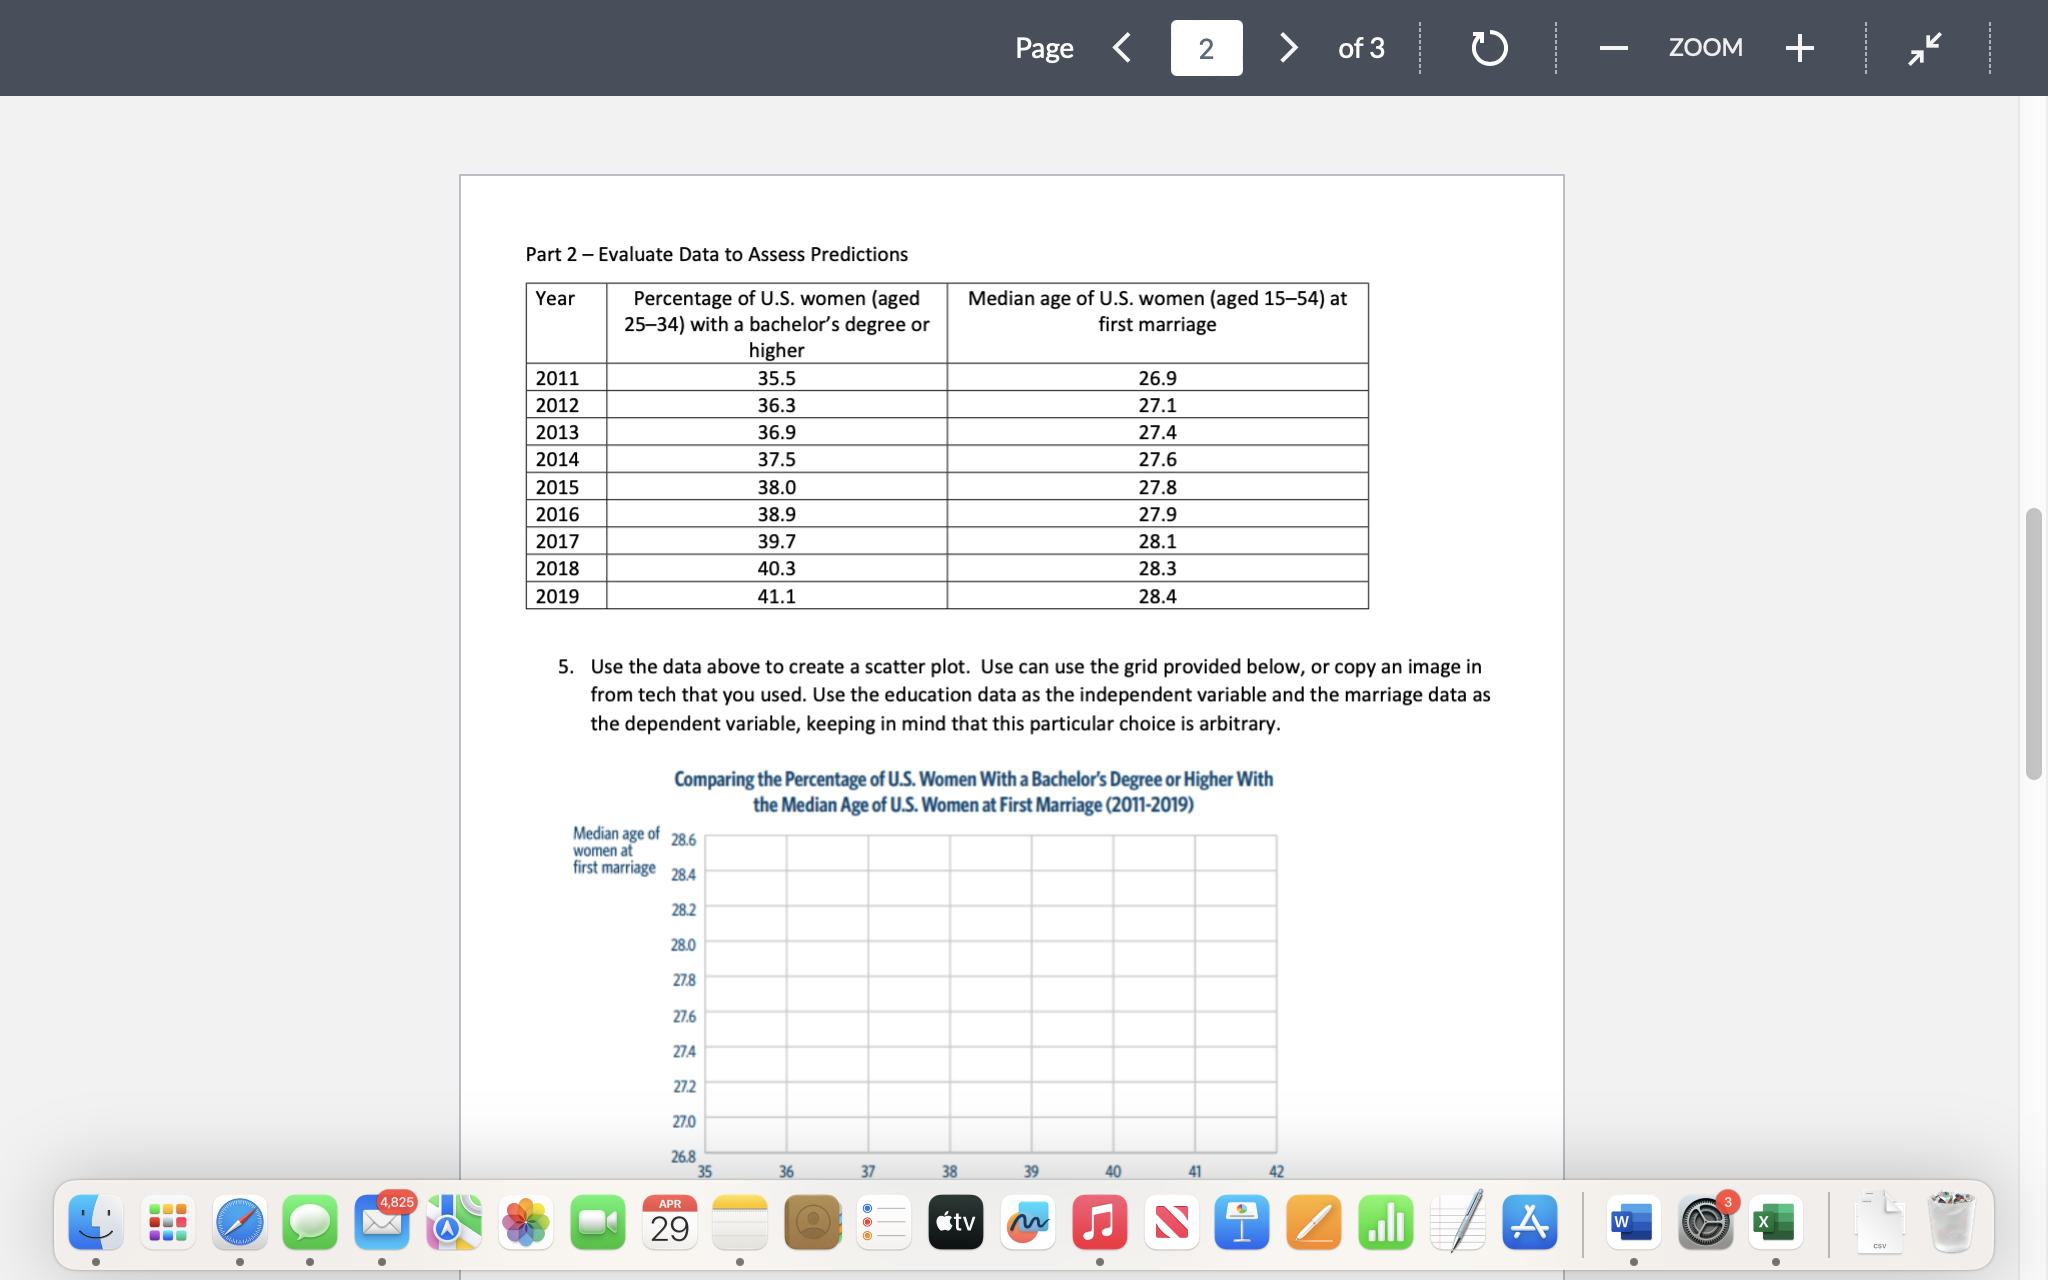This screenshot has height=1280, width=2048.
Task: Zoom out with the minus icon
Action: coord(1612,47)
